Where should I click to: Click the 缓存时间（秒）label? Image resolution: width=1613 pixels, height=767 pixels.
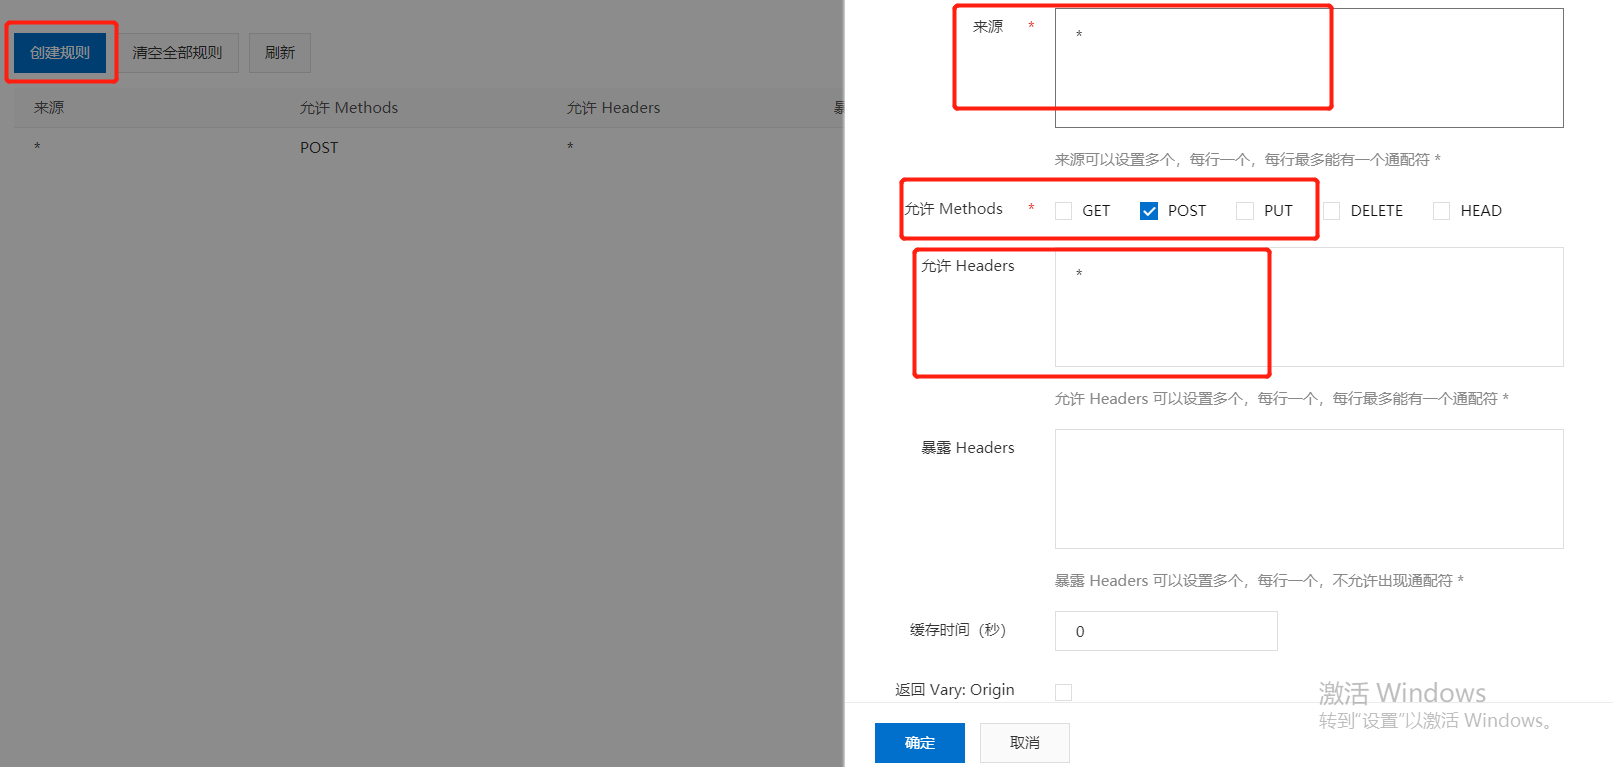[958, 630]
